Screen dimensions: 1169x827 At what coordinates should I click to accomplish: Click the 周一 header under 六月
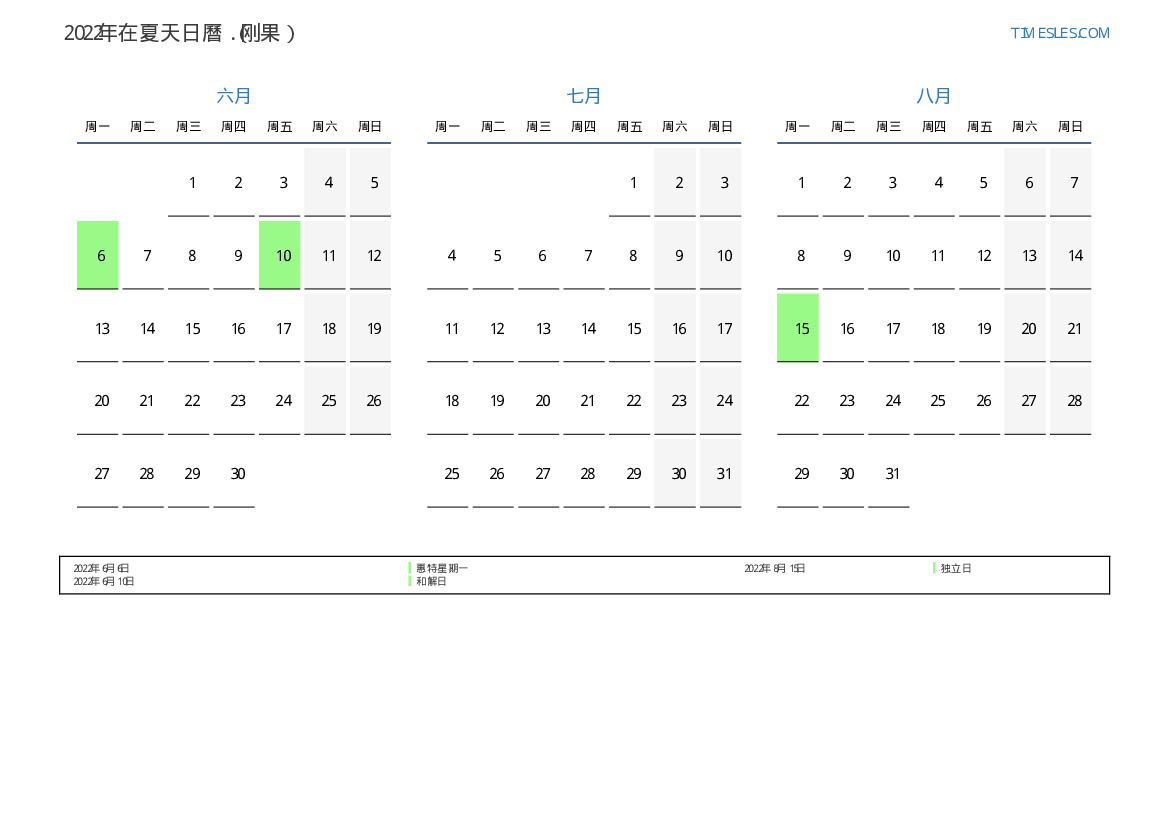[x=98, y=127]
